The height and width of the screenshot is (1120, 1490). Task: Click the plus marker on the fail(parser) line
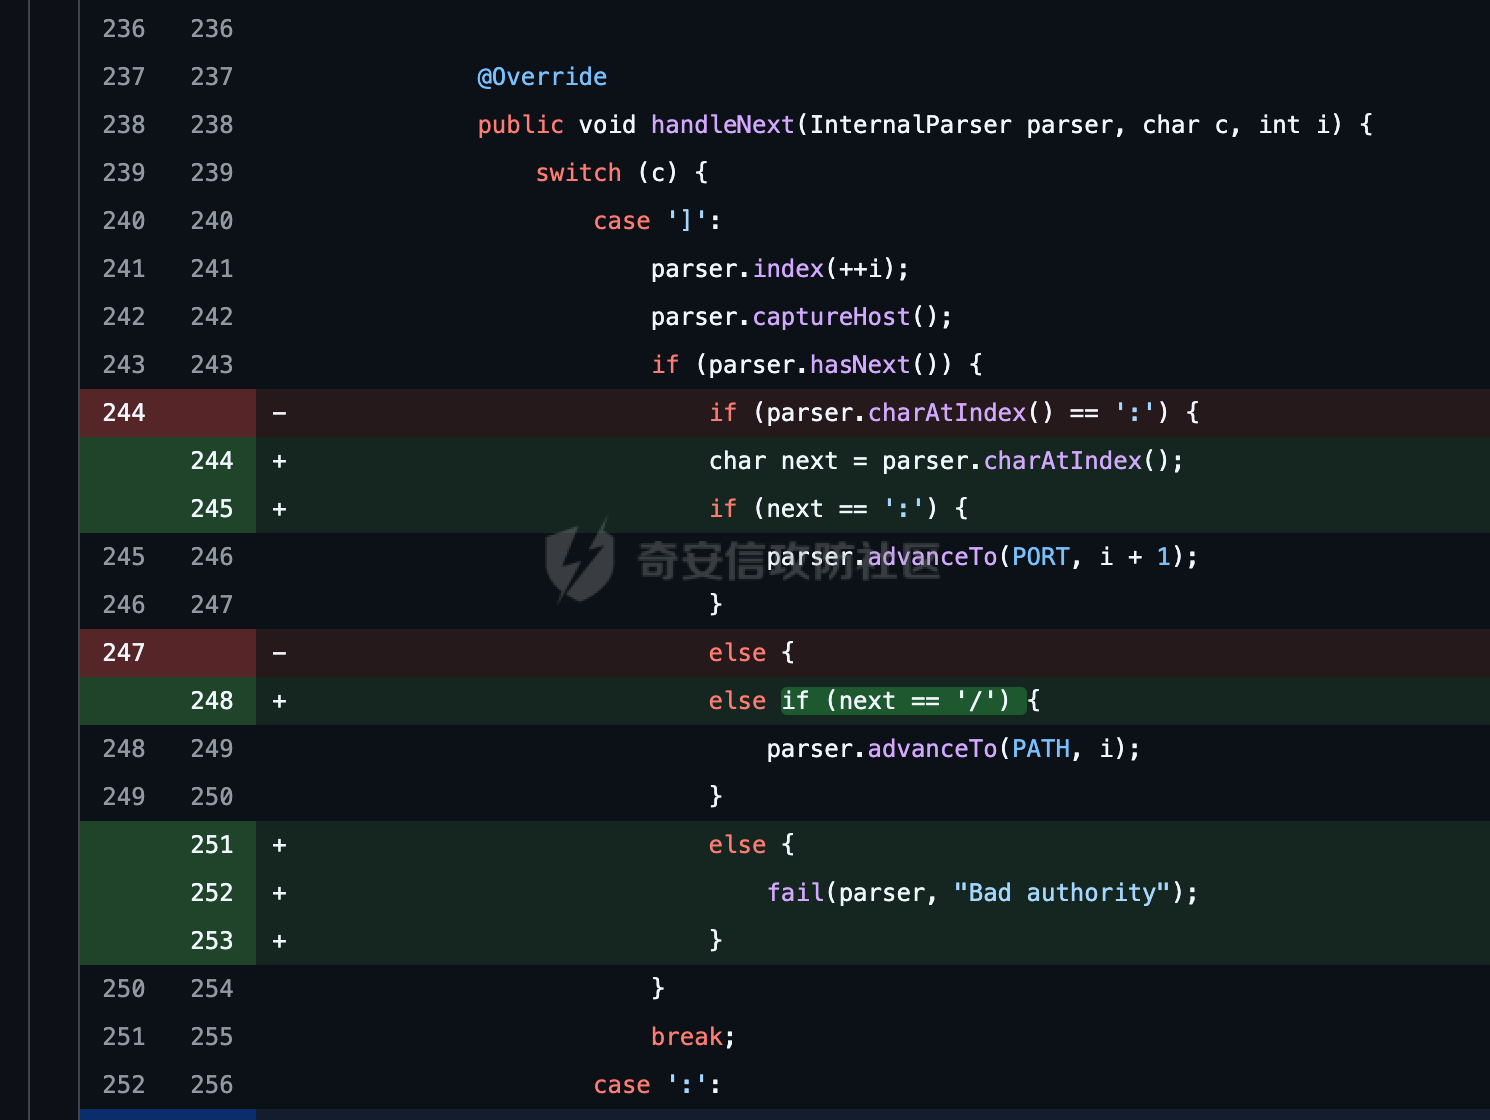[x=280, y=893]
